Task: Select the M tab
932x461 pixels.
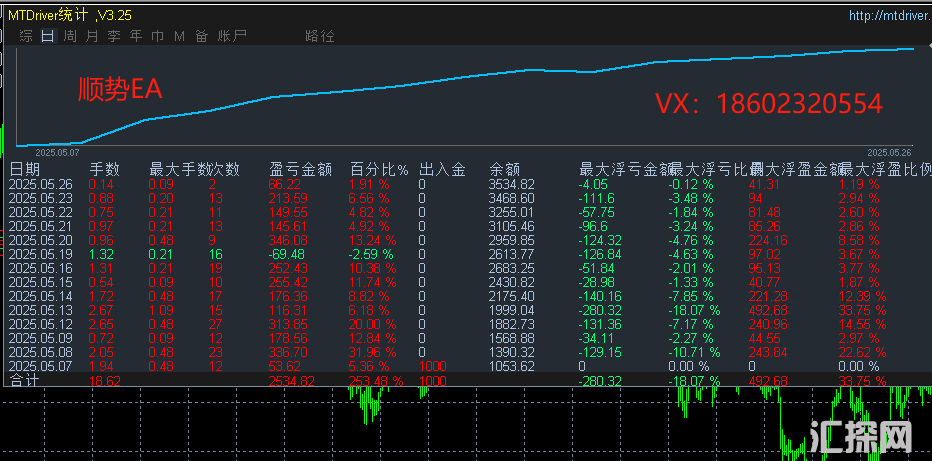Action: click(180, 36)
